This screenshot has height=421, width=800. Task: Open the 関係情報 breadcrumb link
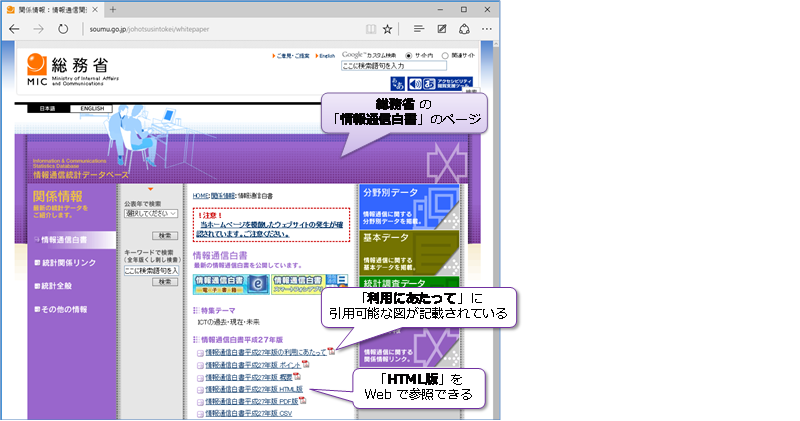point(222,195)
